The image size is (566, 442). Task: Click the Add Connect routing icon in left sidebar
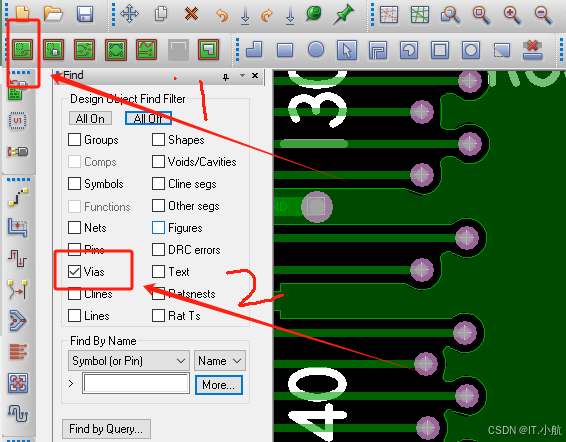pos(18,197)
